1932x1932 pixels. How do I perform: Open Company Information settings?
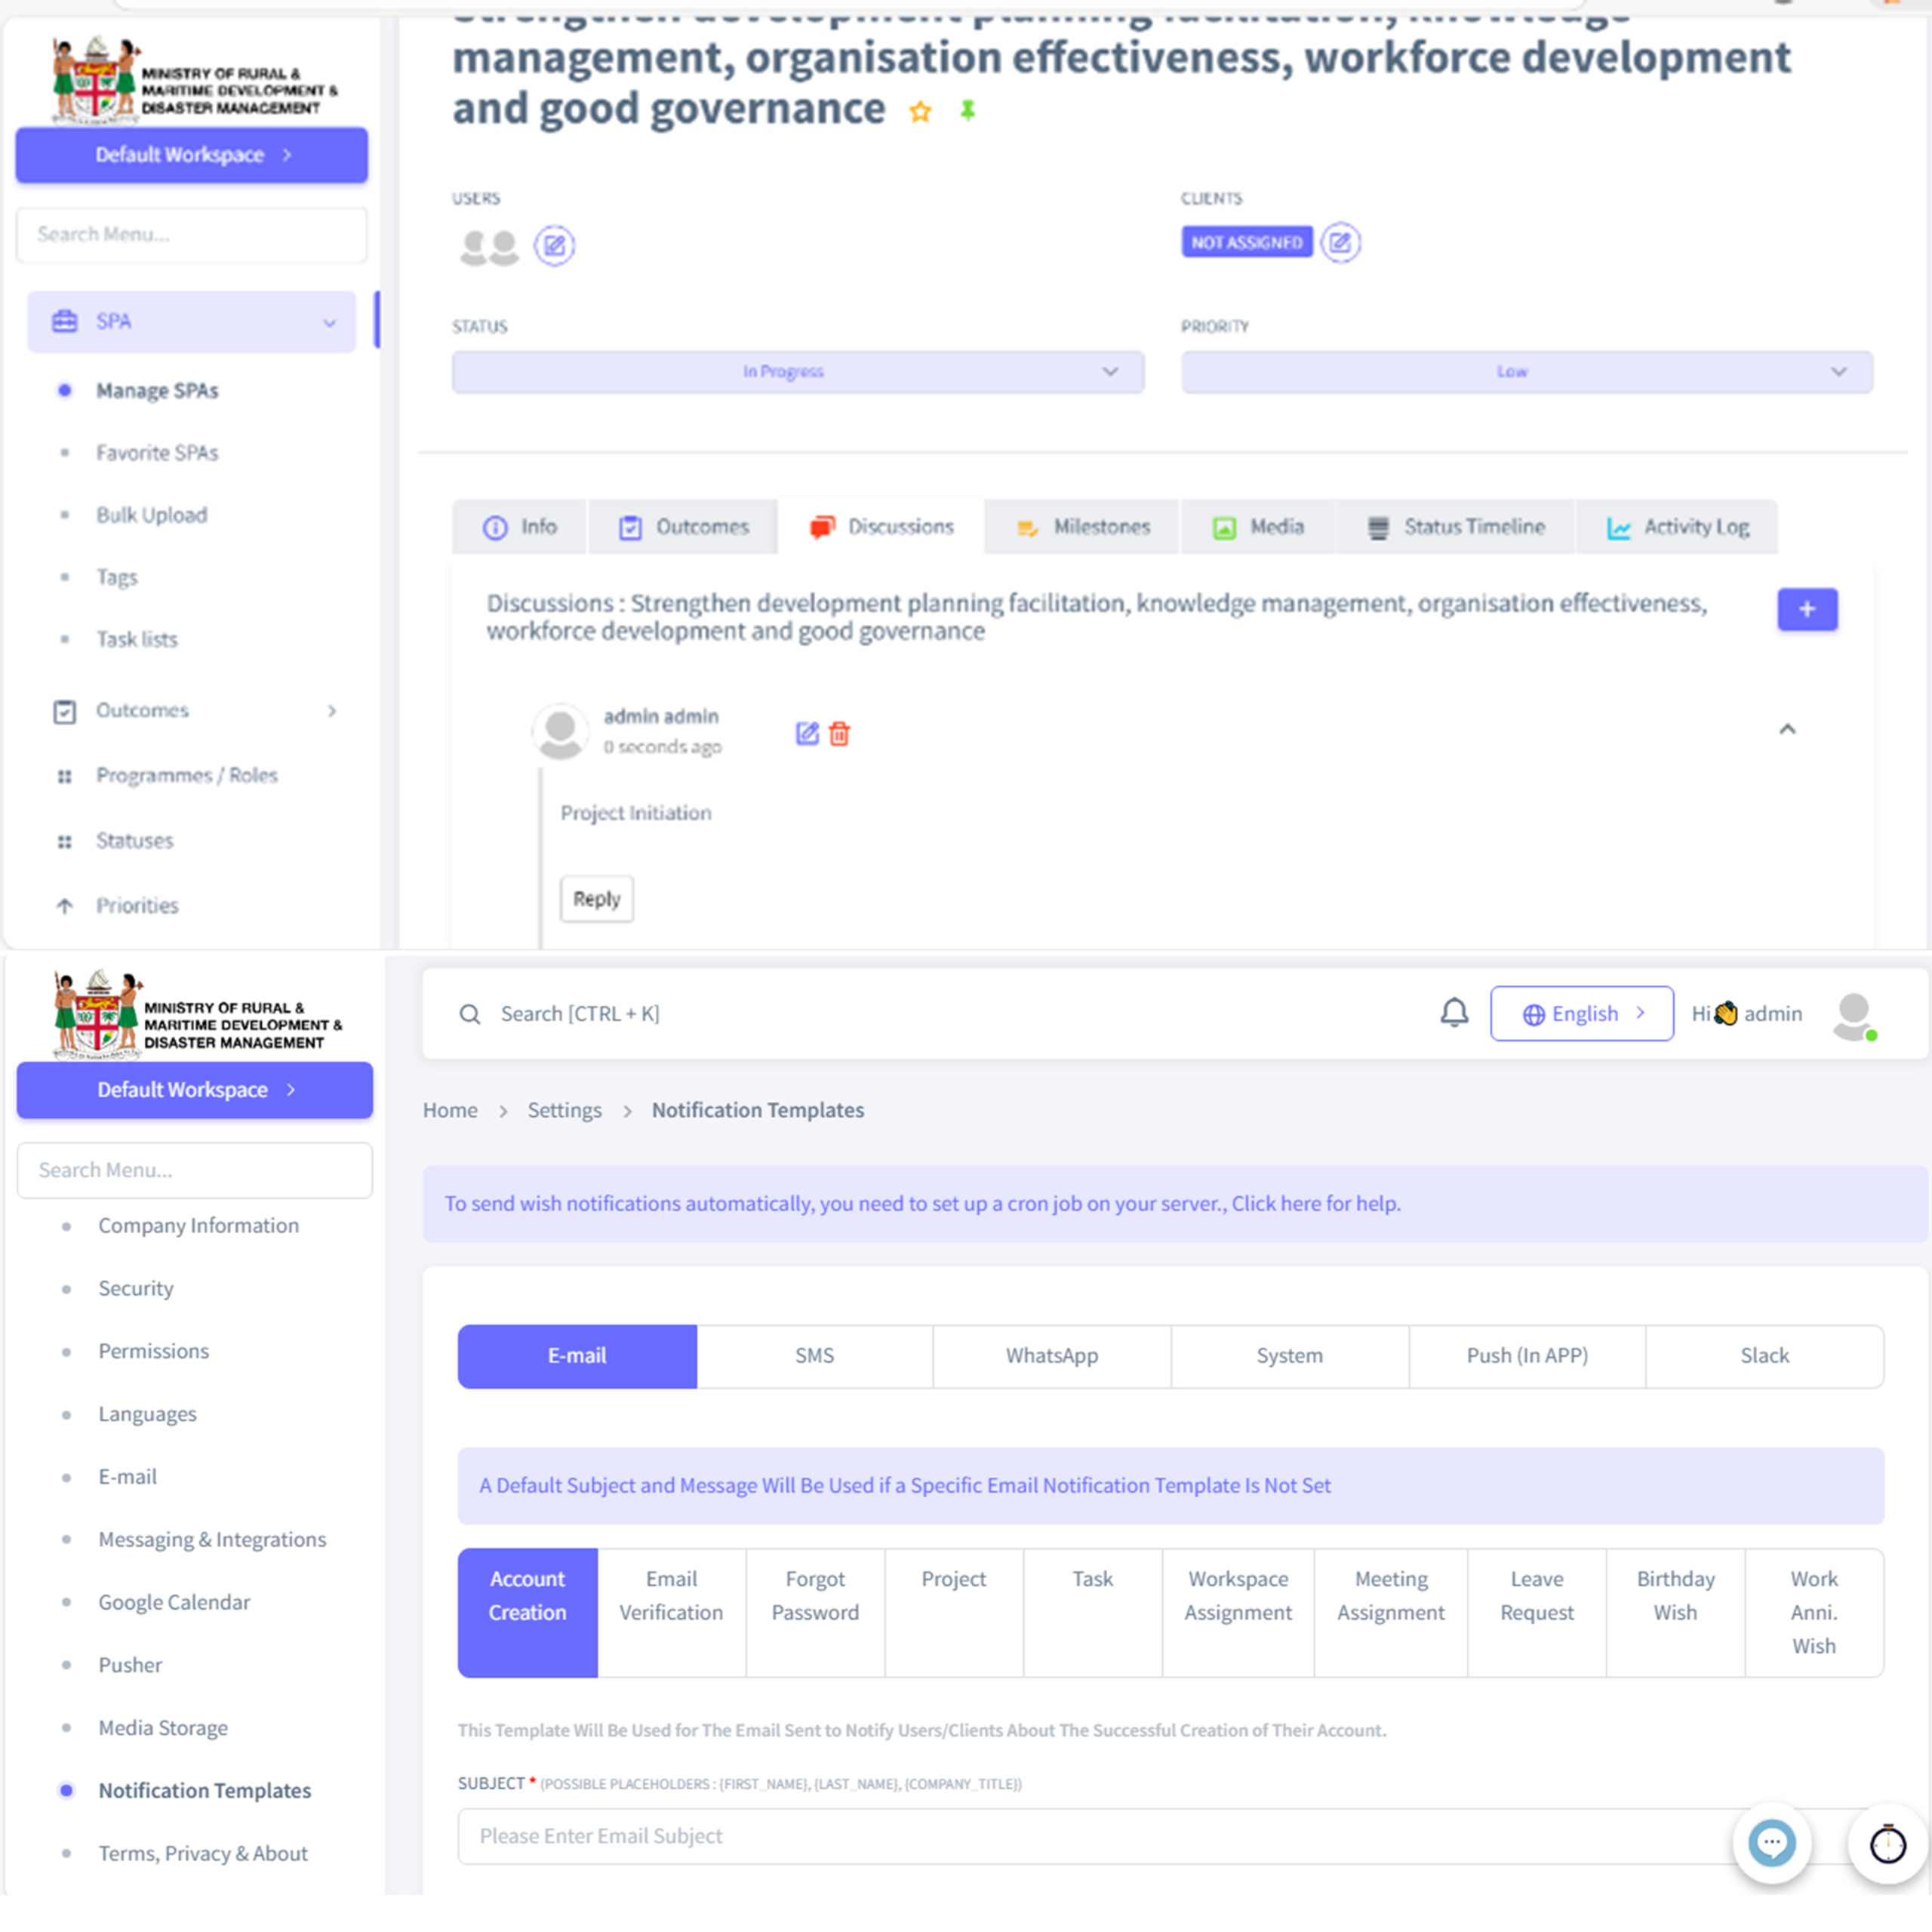pyautogui.click(x=198, y=1225)
